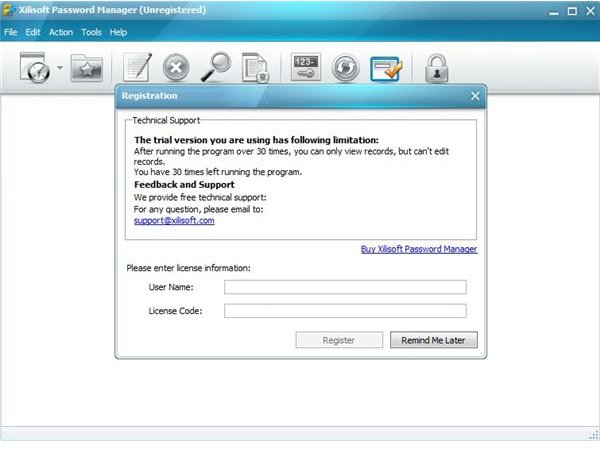Image resolution: width=600 pixels, height=450 pixels.
Task: Click the support@xilisoft.com email link
Action: [x=174, y=221]
